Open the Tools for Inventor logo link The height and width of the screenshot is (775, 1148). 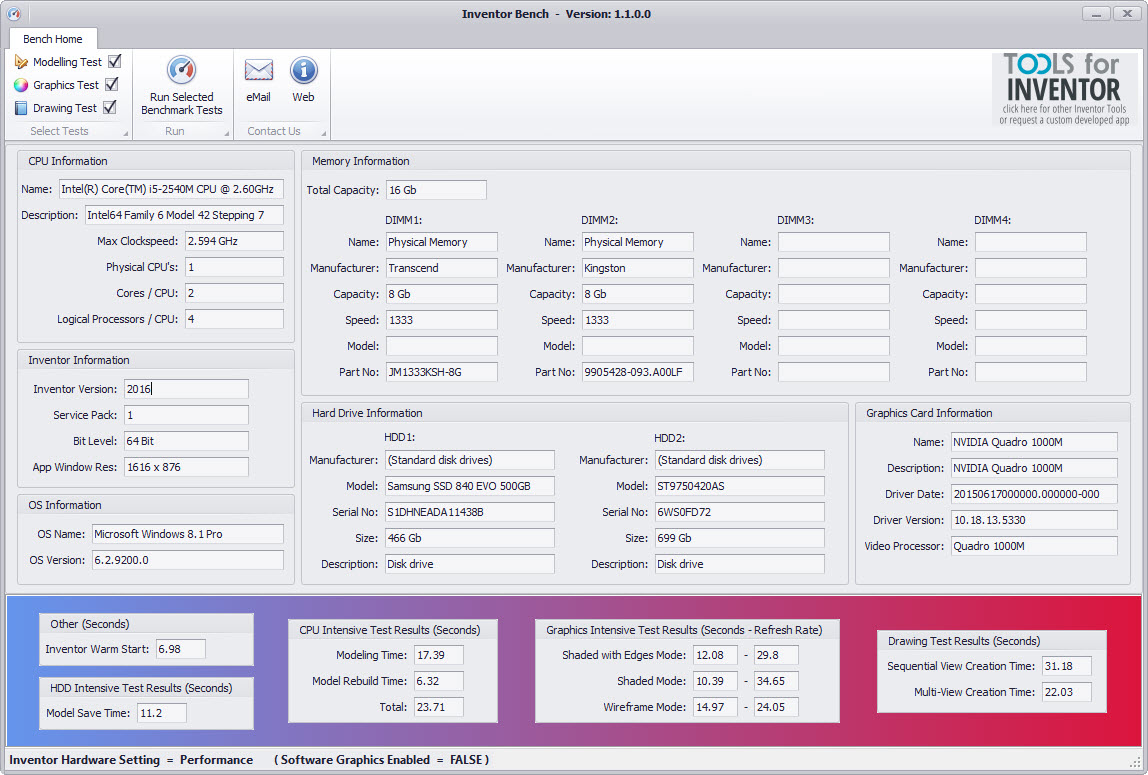coord(1065,89)
